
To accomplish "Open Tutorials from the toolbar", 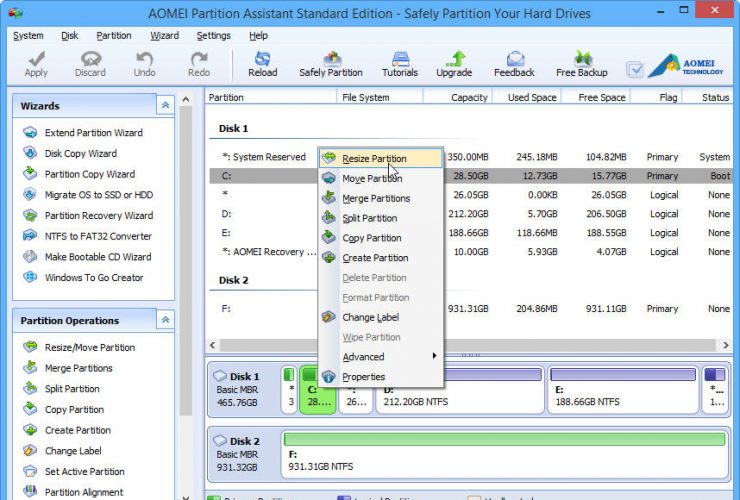I will 400,64.
